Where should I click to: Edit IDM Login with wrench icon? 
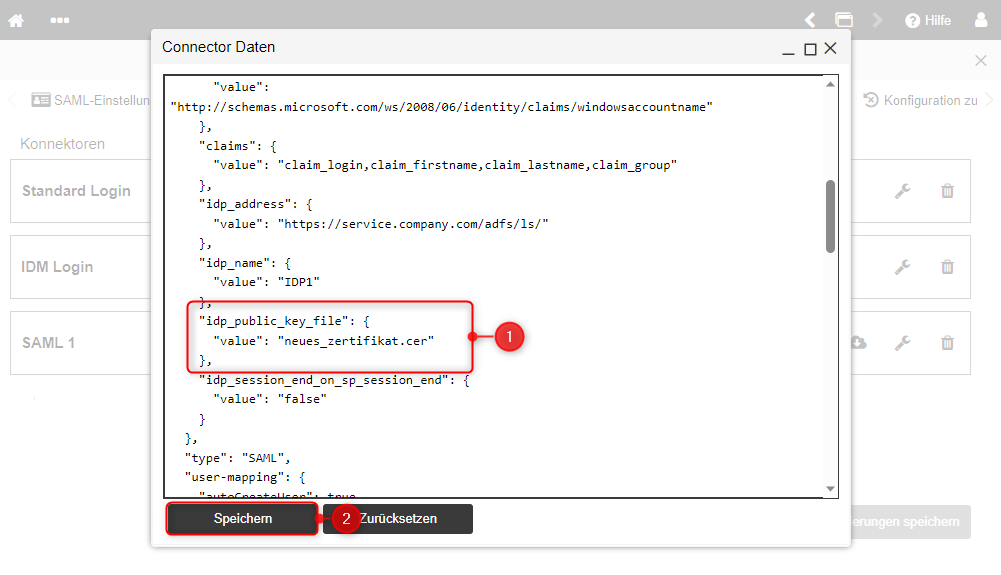pos(902,267)
